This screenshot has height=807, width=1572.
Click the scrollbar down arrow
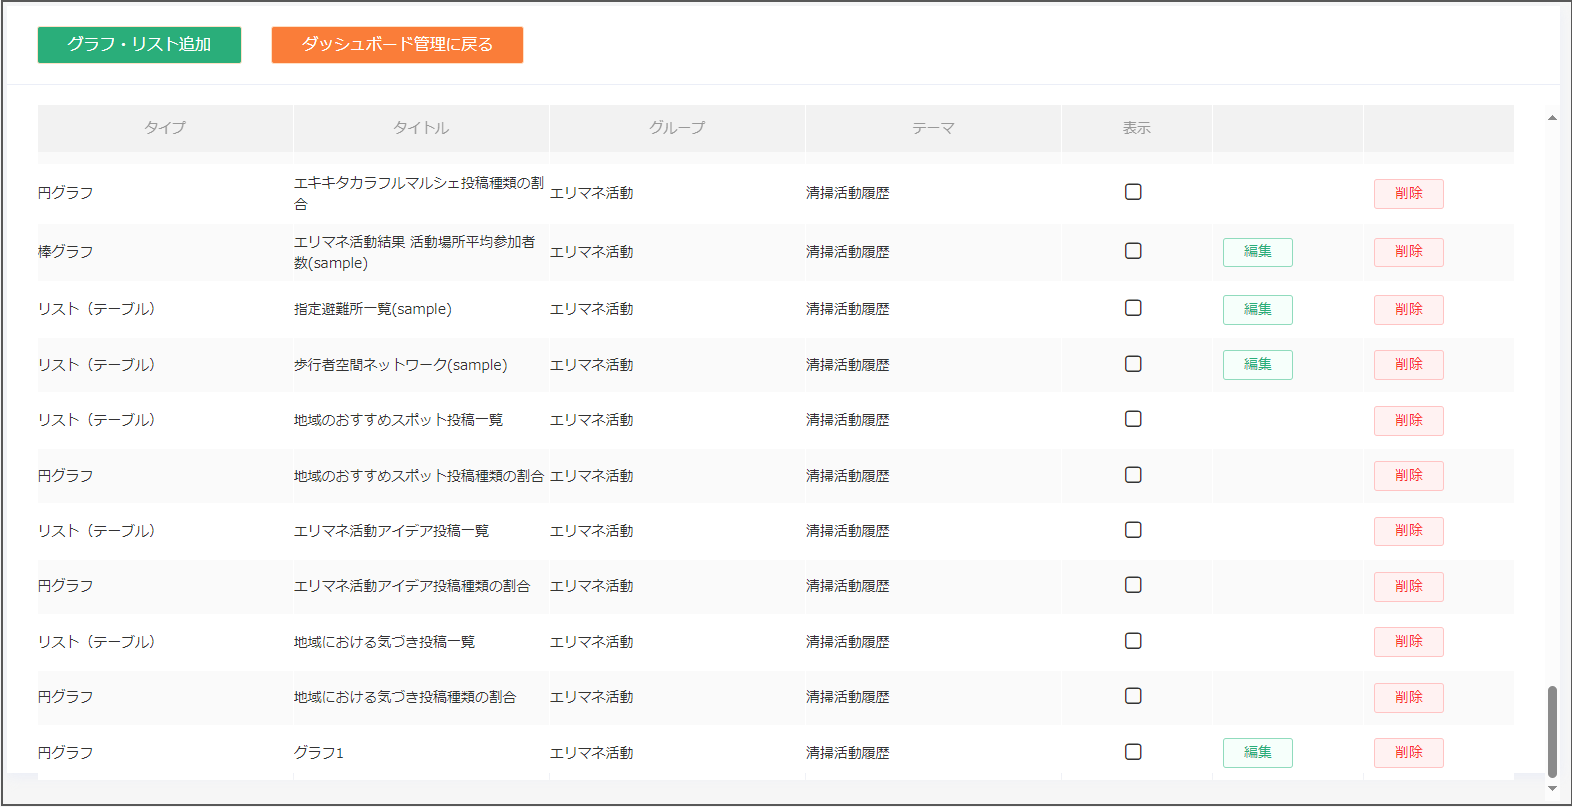pos(1552,789)
